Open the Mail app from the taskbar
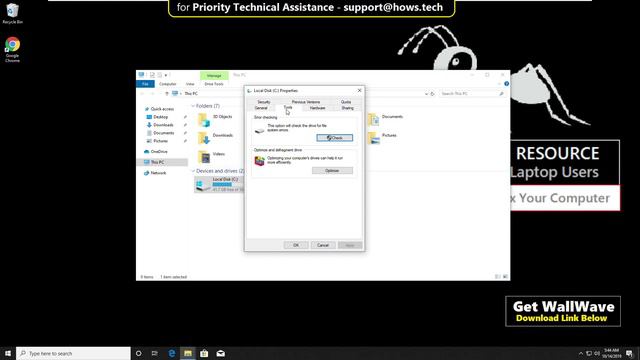This screenshot has height=360, width=640. (220, 353)
